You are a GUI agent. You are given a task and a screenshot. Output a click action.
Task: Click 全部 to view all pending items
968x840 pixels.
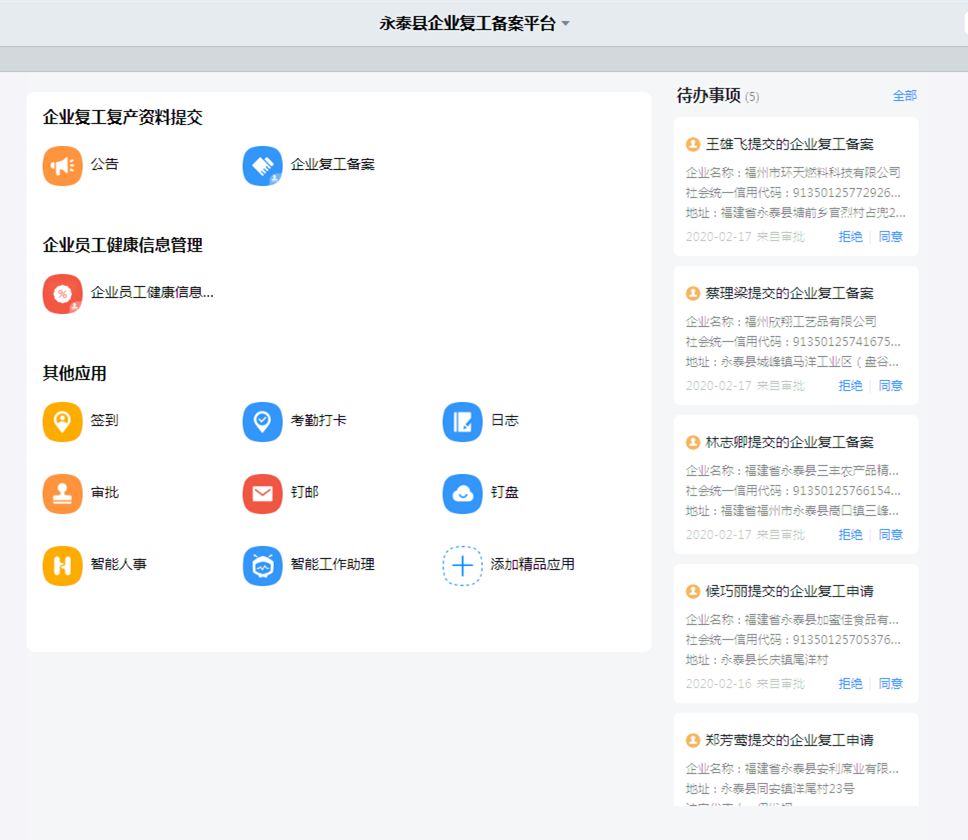click(x=904, y=96)
